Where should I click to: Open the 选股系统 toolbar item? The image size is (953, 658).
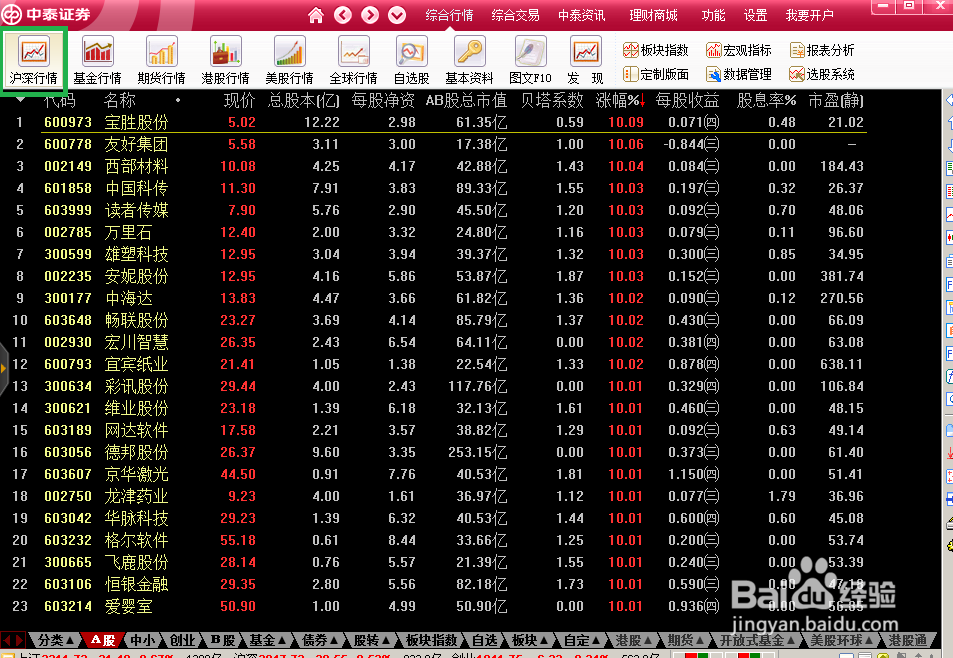(x=822, y=74)
